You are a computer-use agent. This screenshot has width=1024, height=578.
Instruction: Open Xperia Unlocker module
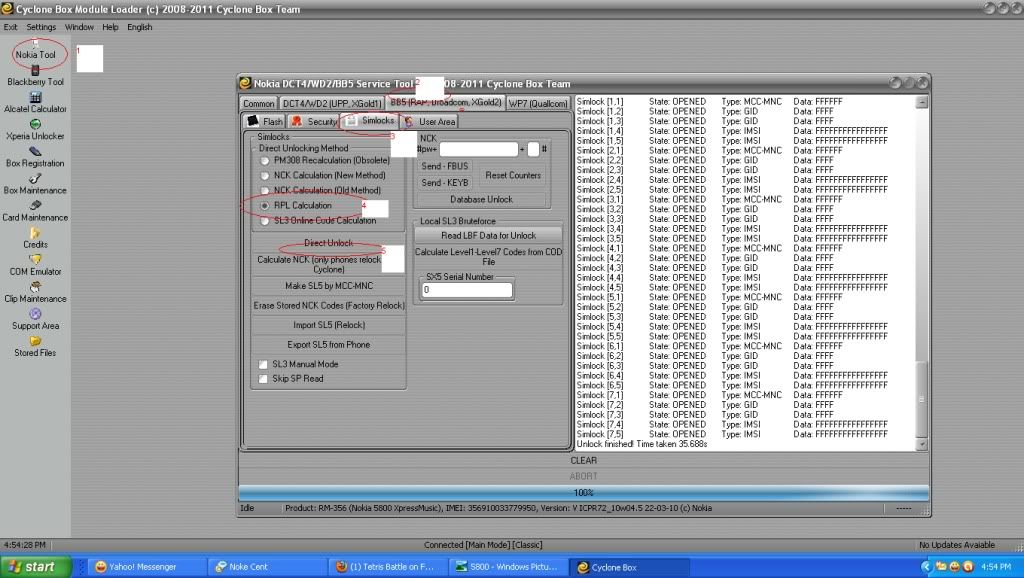pyautogui.click(x=35, y=129)
